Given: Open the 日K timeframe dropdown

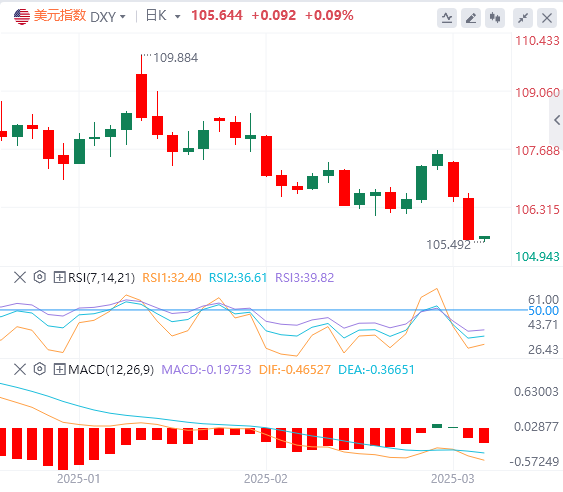Looking at the screenshot, I should point(163,16).
